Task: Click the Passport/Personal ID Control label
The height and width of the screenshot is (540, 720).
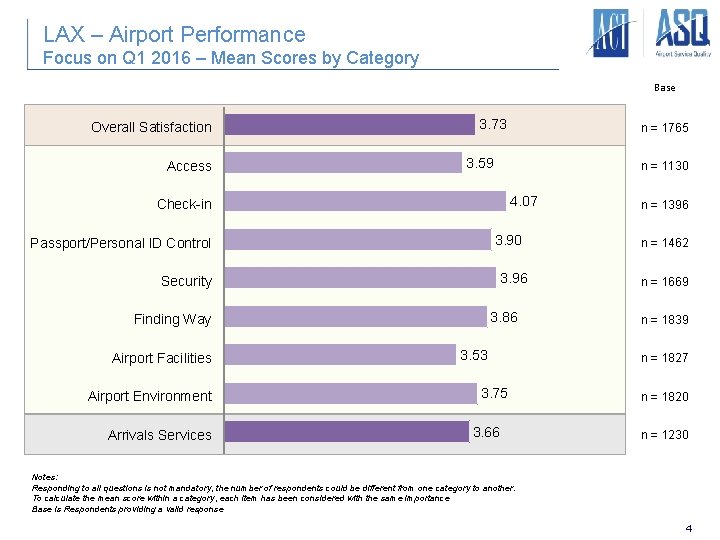Action: tap(121, 243)
